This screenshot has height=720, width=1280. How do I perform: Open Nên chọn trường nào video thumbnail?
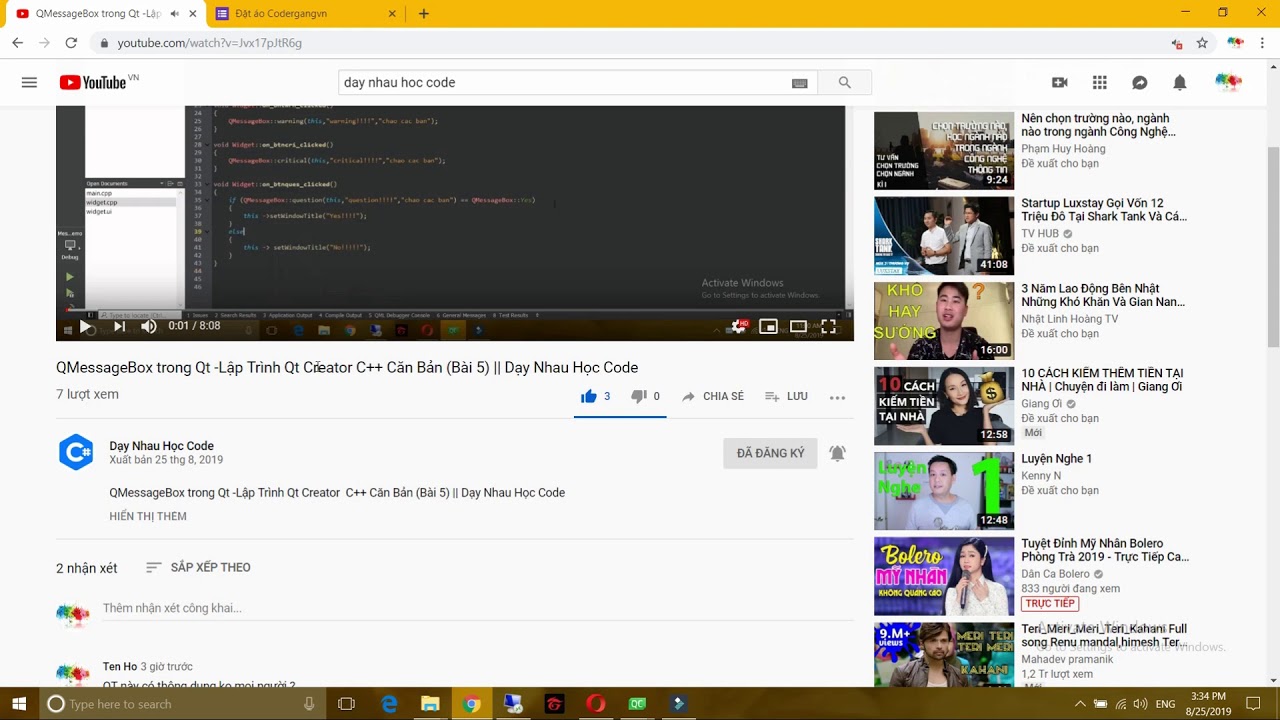(944, 151)
